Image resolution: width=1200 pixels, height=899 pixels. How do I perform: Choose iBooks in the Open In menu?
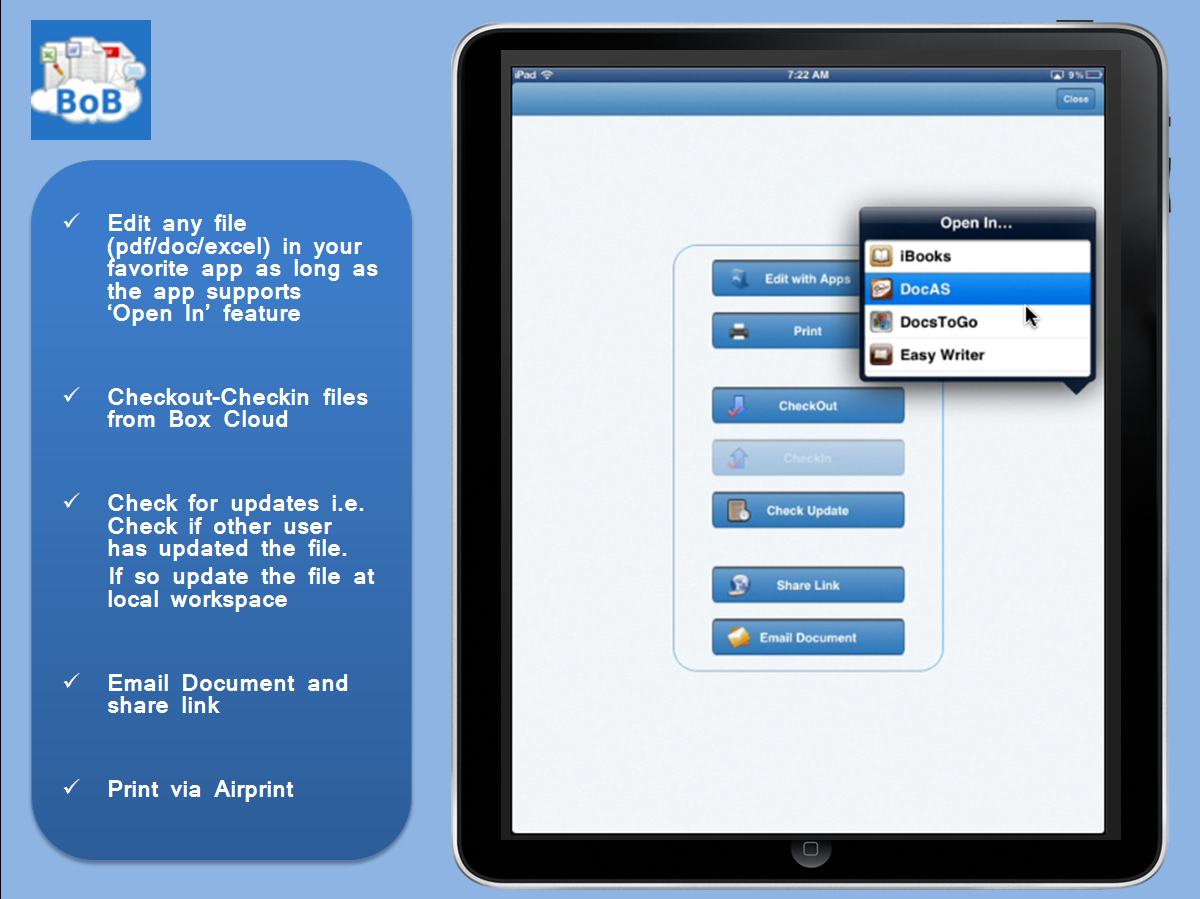pos(977,256)
